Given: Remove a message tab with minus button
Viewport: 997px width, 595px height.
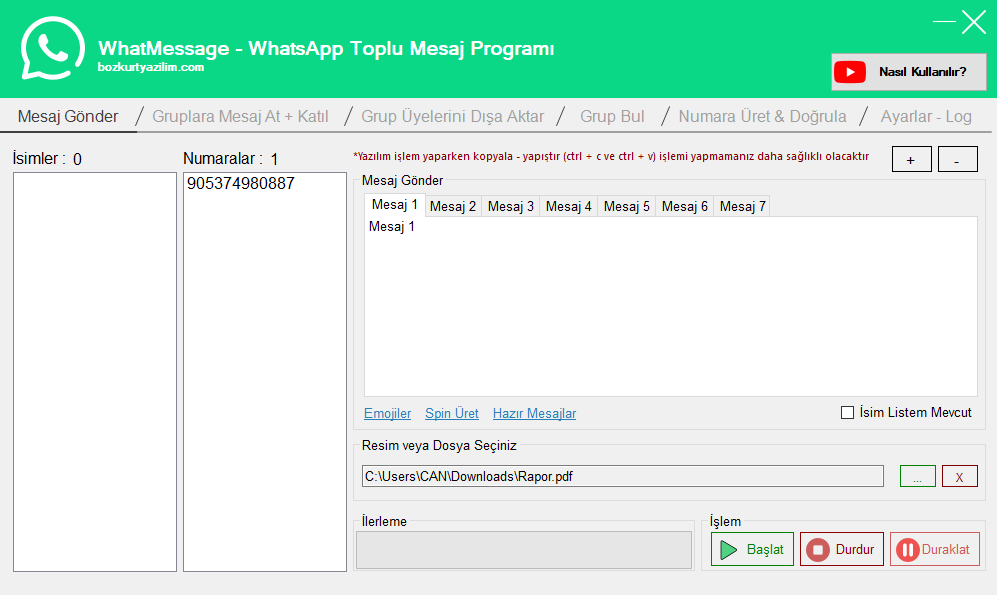Looking at the screenshot, I should pyautogui.click(x=958, y=159).
